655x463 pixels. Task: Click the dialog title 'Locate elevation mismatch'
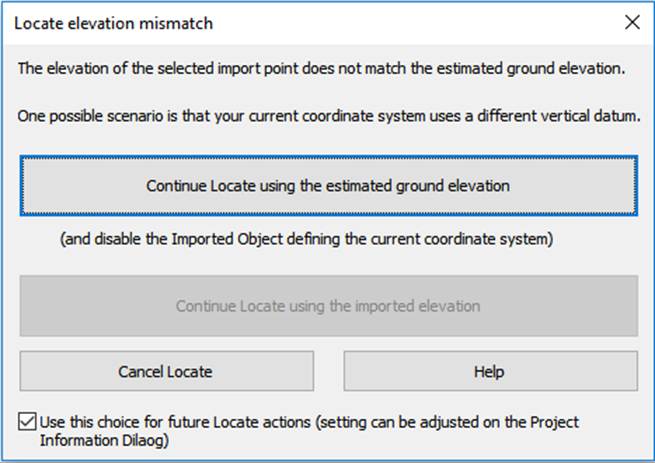[x=114, y=22]
